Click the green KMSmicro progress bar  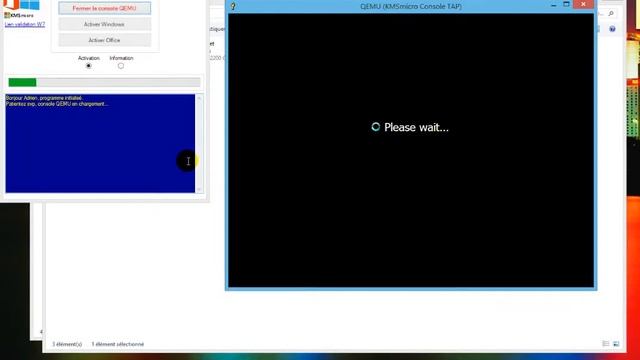[x=104, y=82]
